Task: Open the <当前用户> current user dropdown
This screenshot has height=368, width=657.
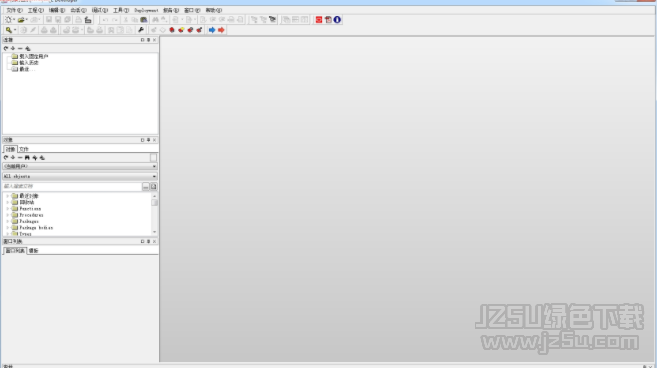Action: (80, 166)
